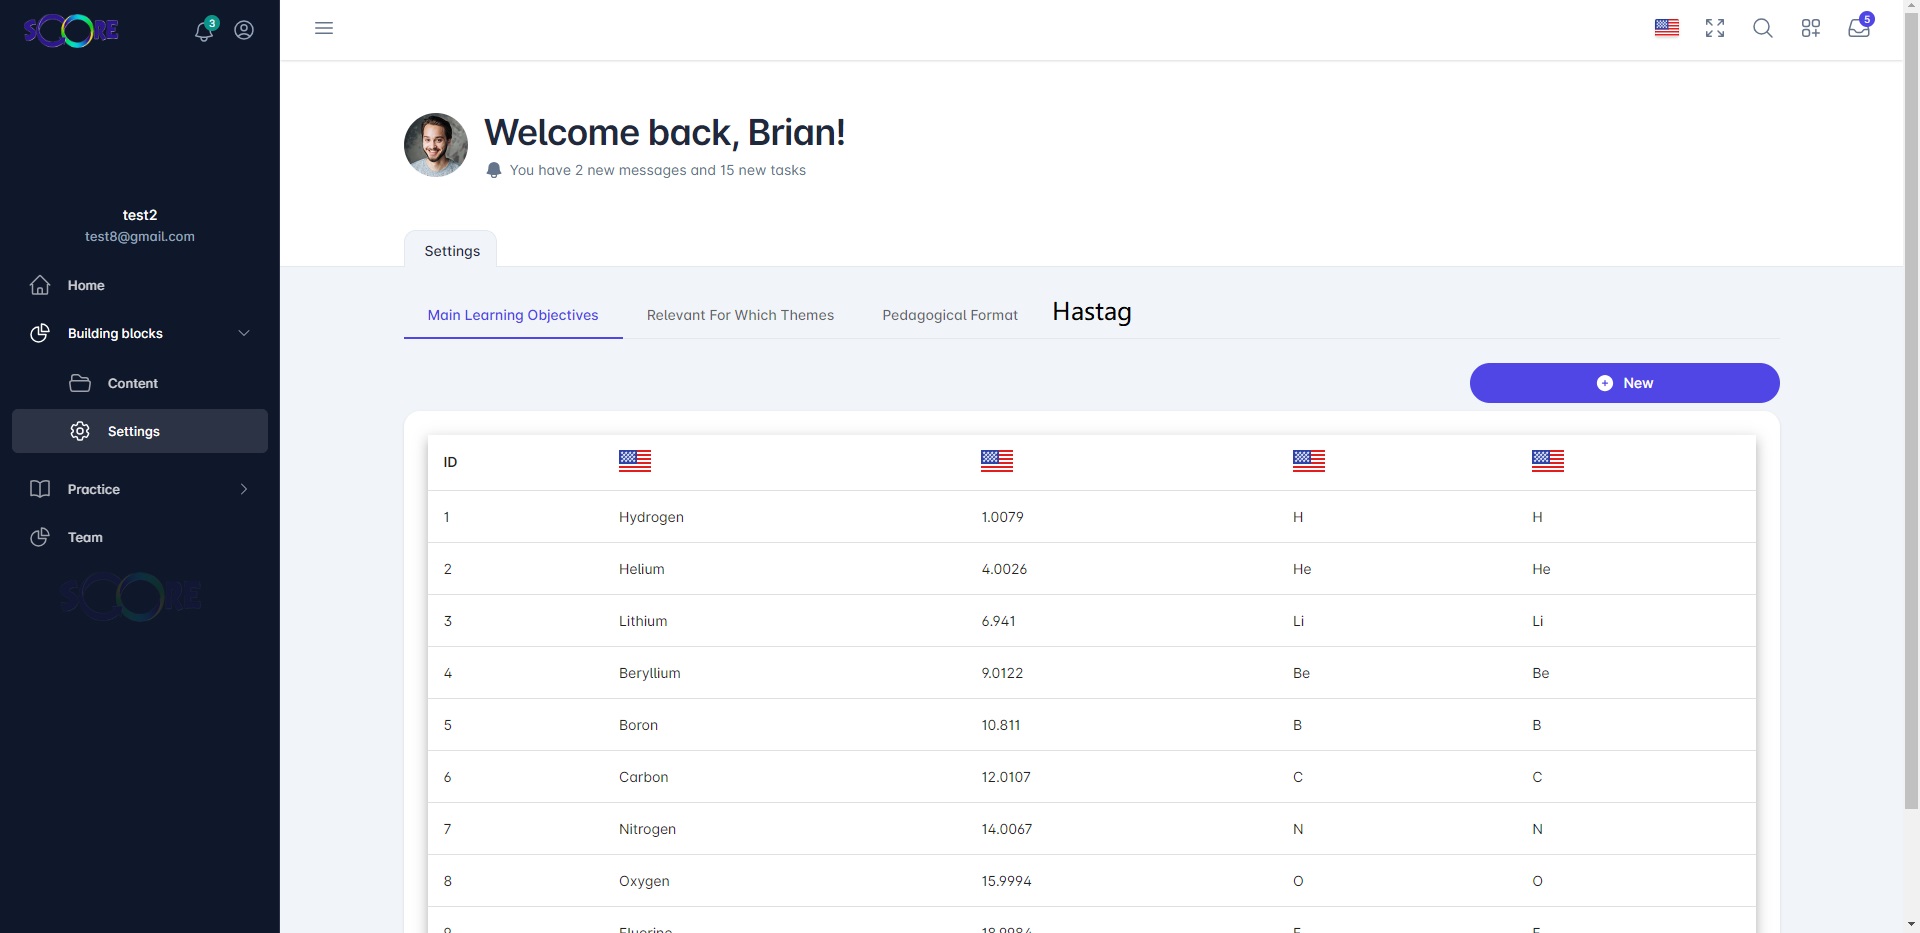Viewport: 1920px width, 933px height.
Task: Click the New button
Action: (1624, 383)
